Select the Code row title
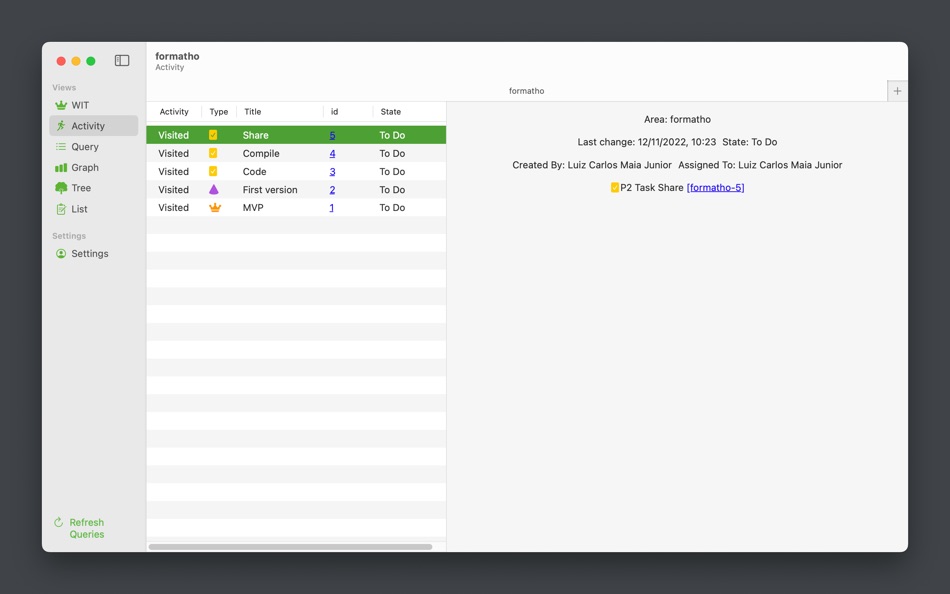Screen dimensions: 950x594 (x=254, y=172)
